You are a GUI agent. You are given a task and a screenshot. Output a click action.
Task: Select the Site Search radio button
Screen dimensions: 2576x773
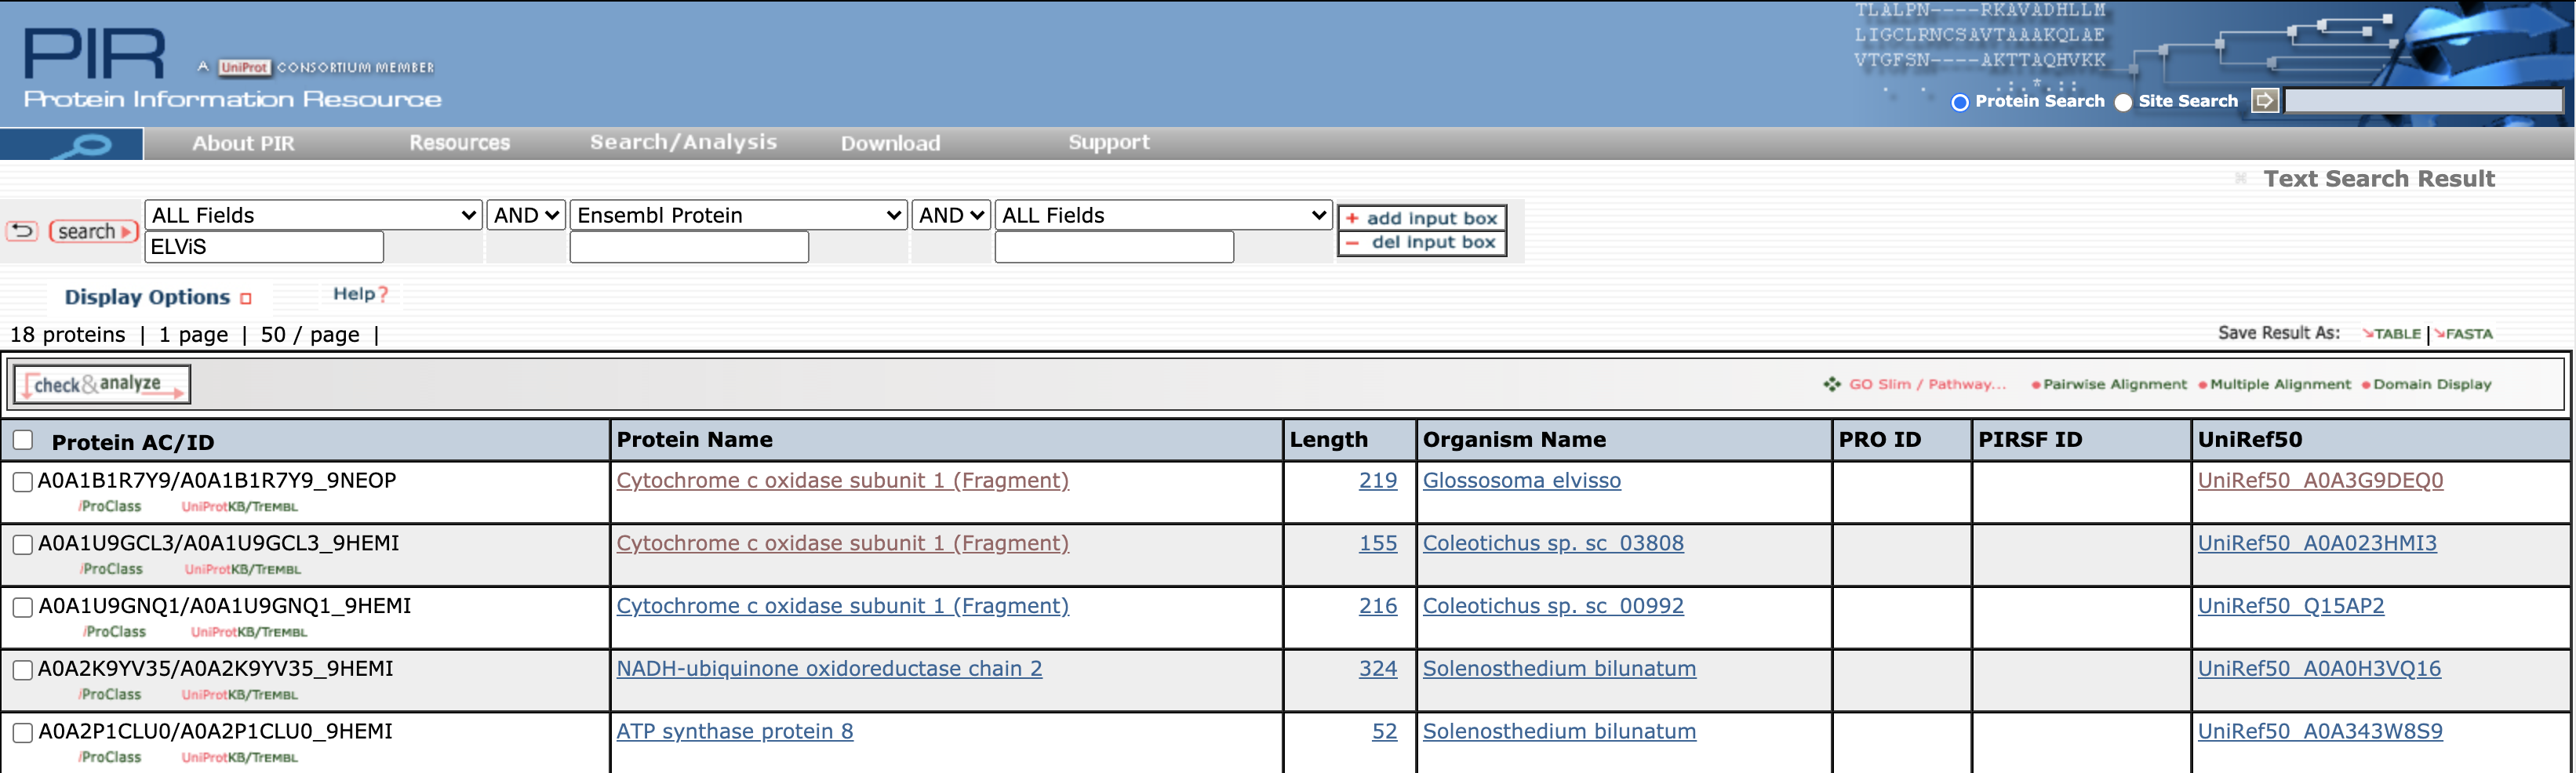tap(2123, 102)
